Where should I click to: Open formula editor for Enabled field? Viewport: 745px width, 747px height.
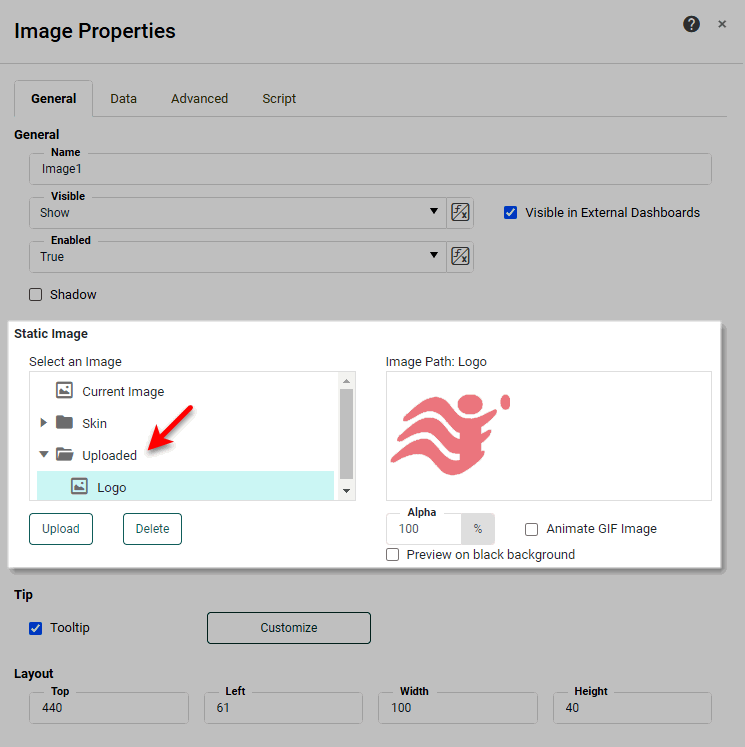[460, 256]
